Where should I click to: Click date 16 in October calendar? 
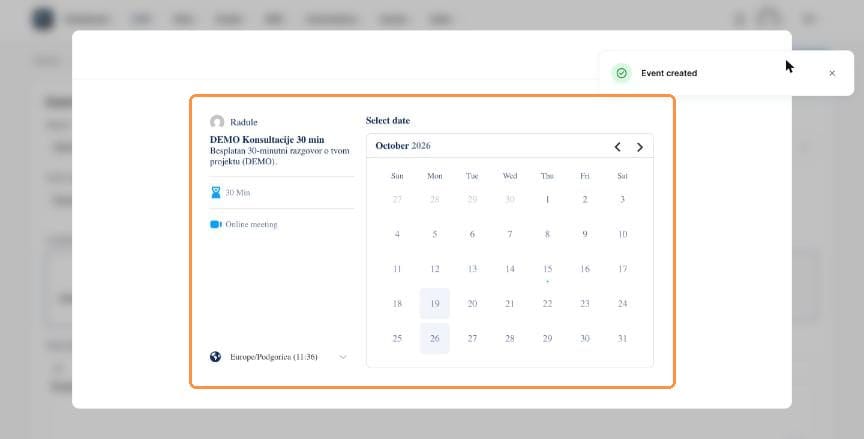coord(585,269)
